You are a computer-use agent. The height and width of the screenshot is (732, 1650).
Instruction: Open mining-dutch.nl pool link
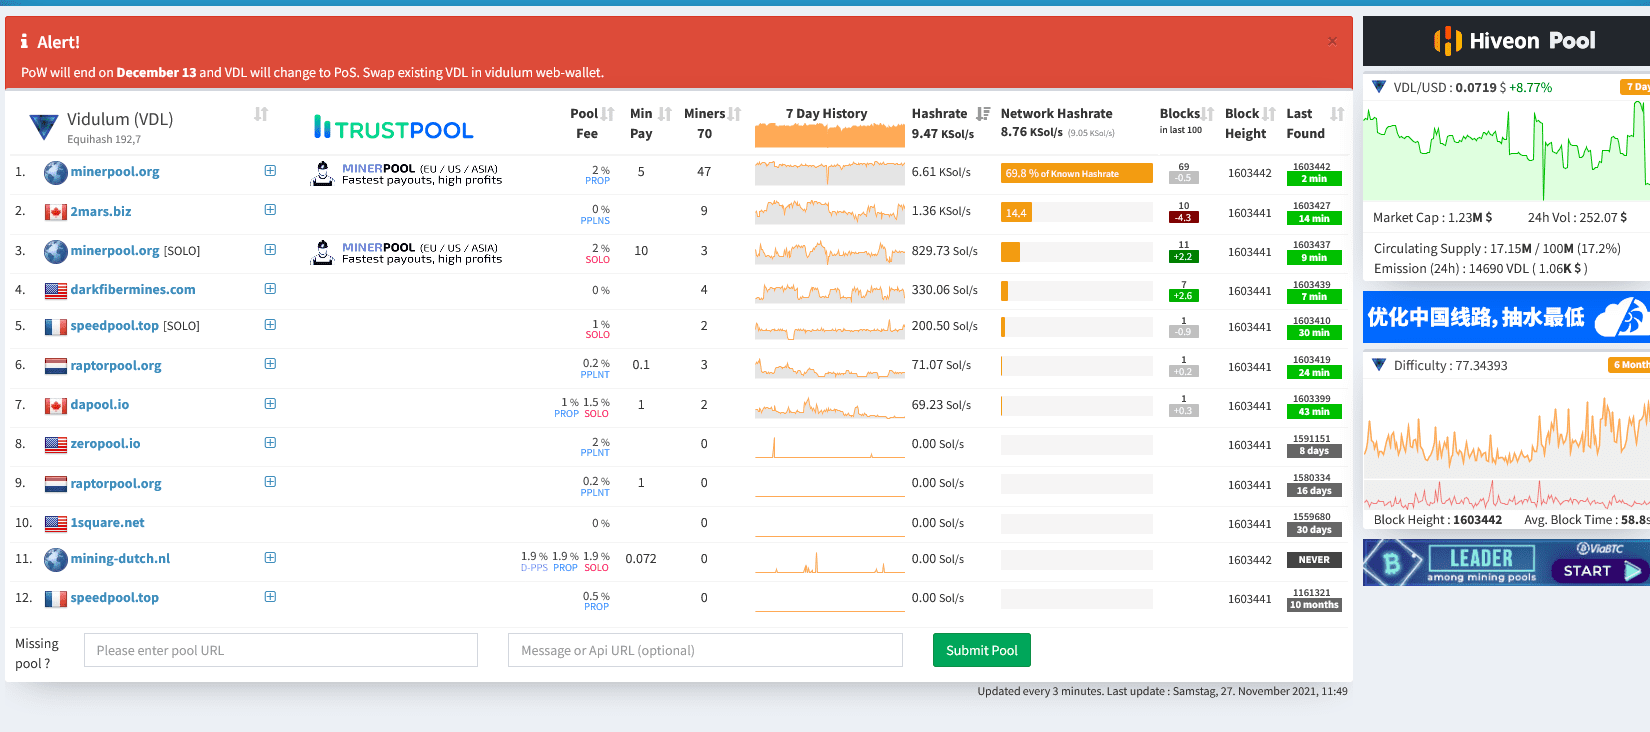(120, 559)
